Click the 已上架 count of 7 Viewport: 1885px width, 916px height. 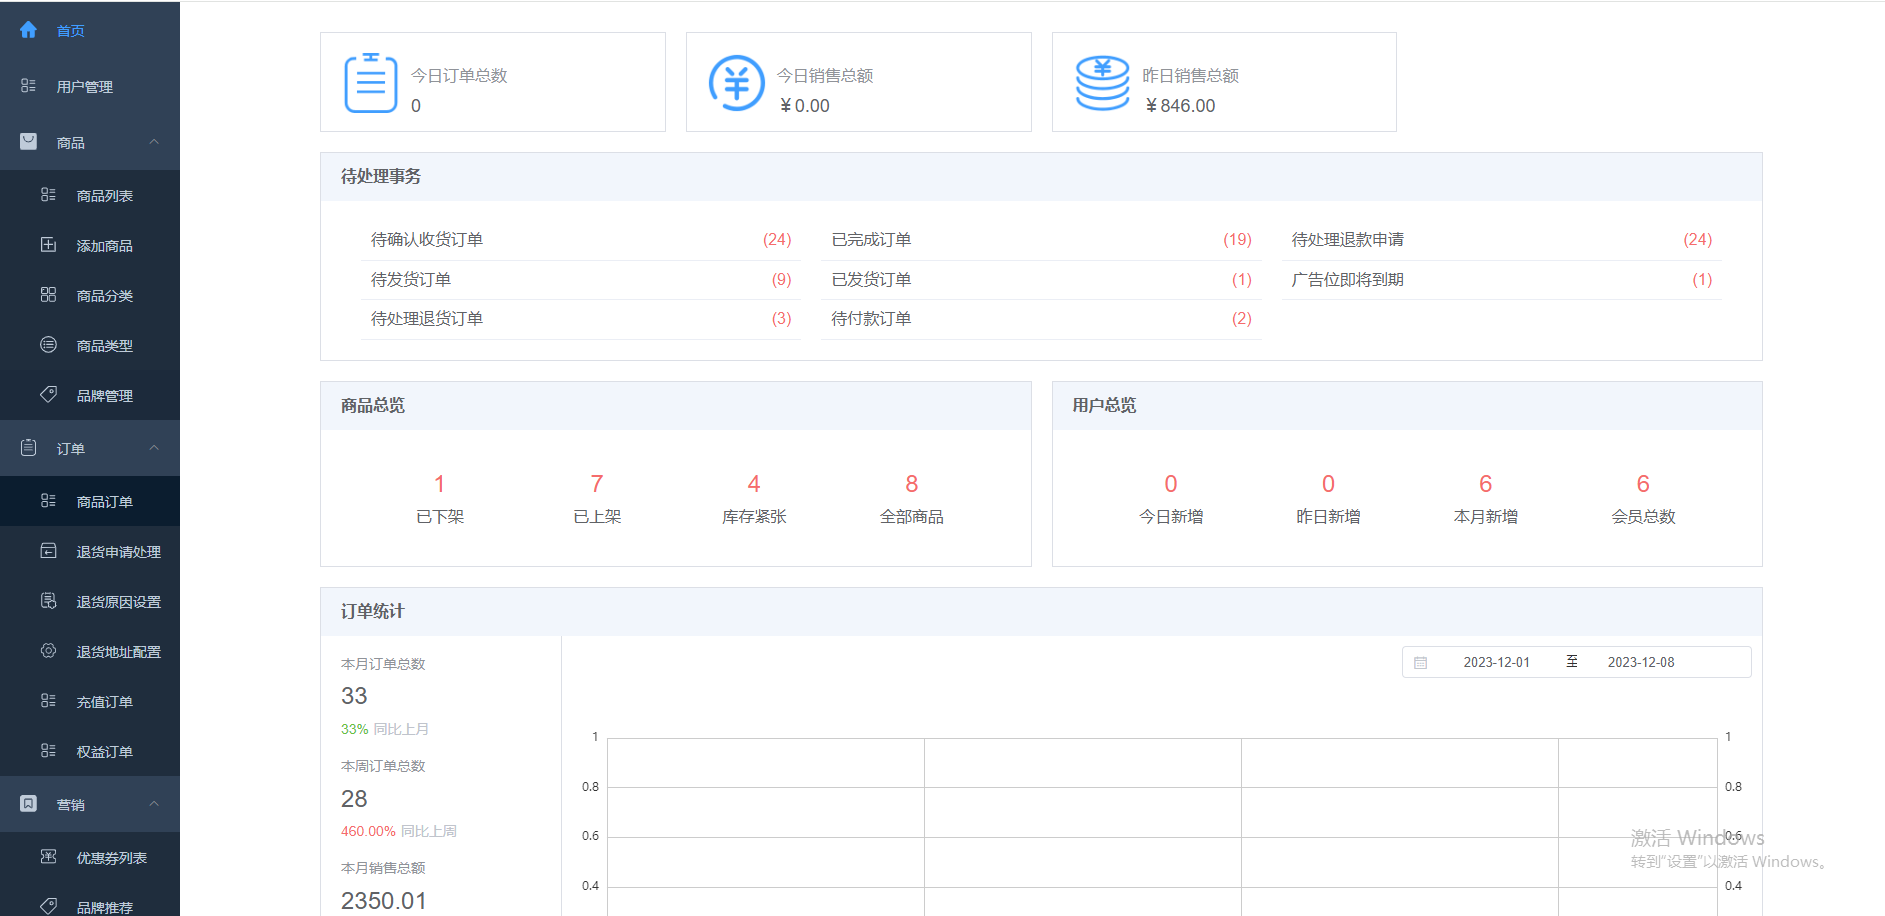pyautogui.click(x=597, y=484)
